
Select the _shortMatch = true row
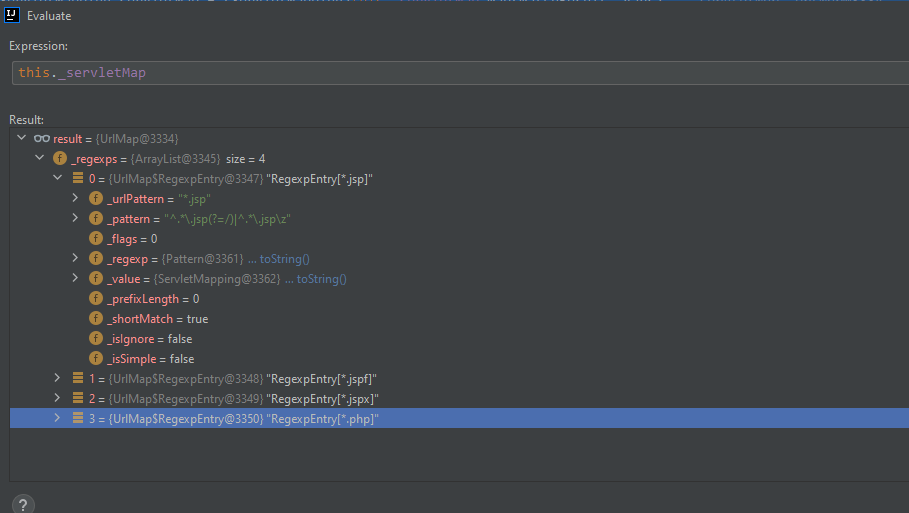459,318
